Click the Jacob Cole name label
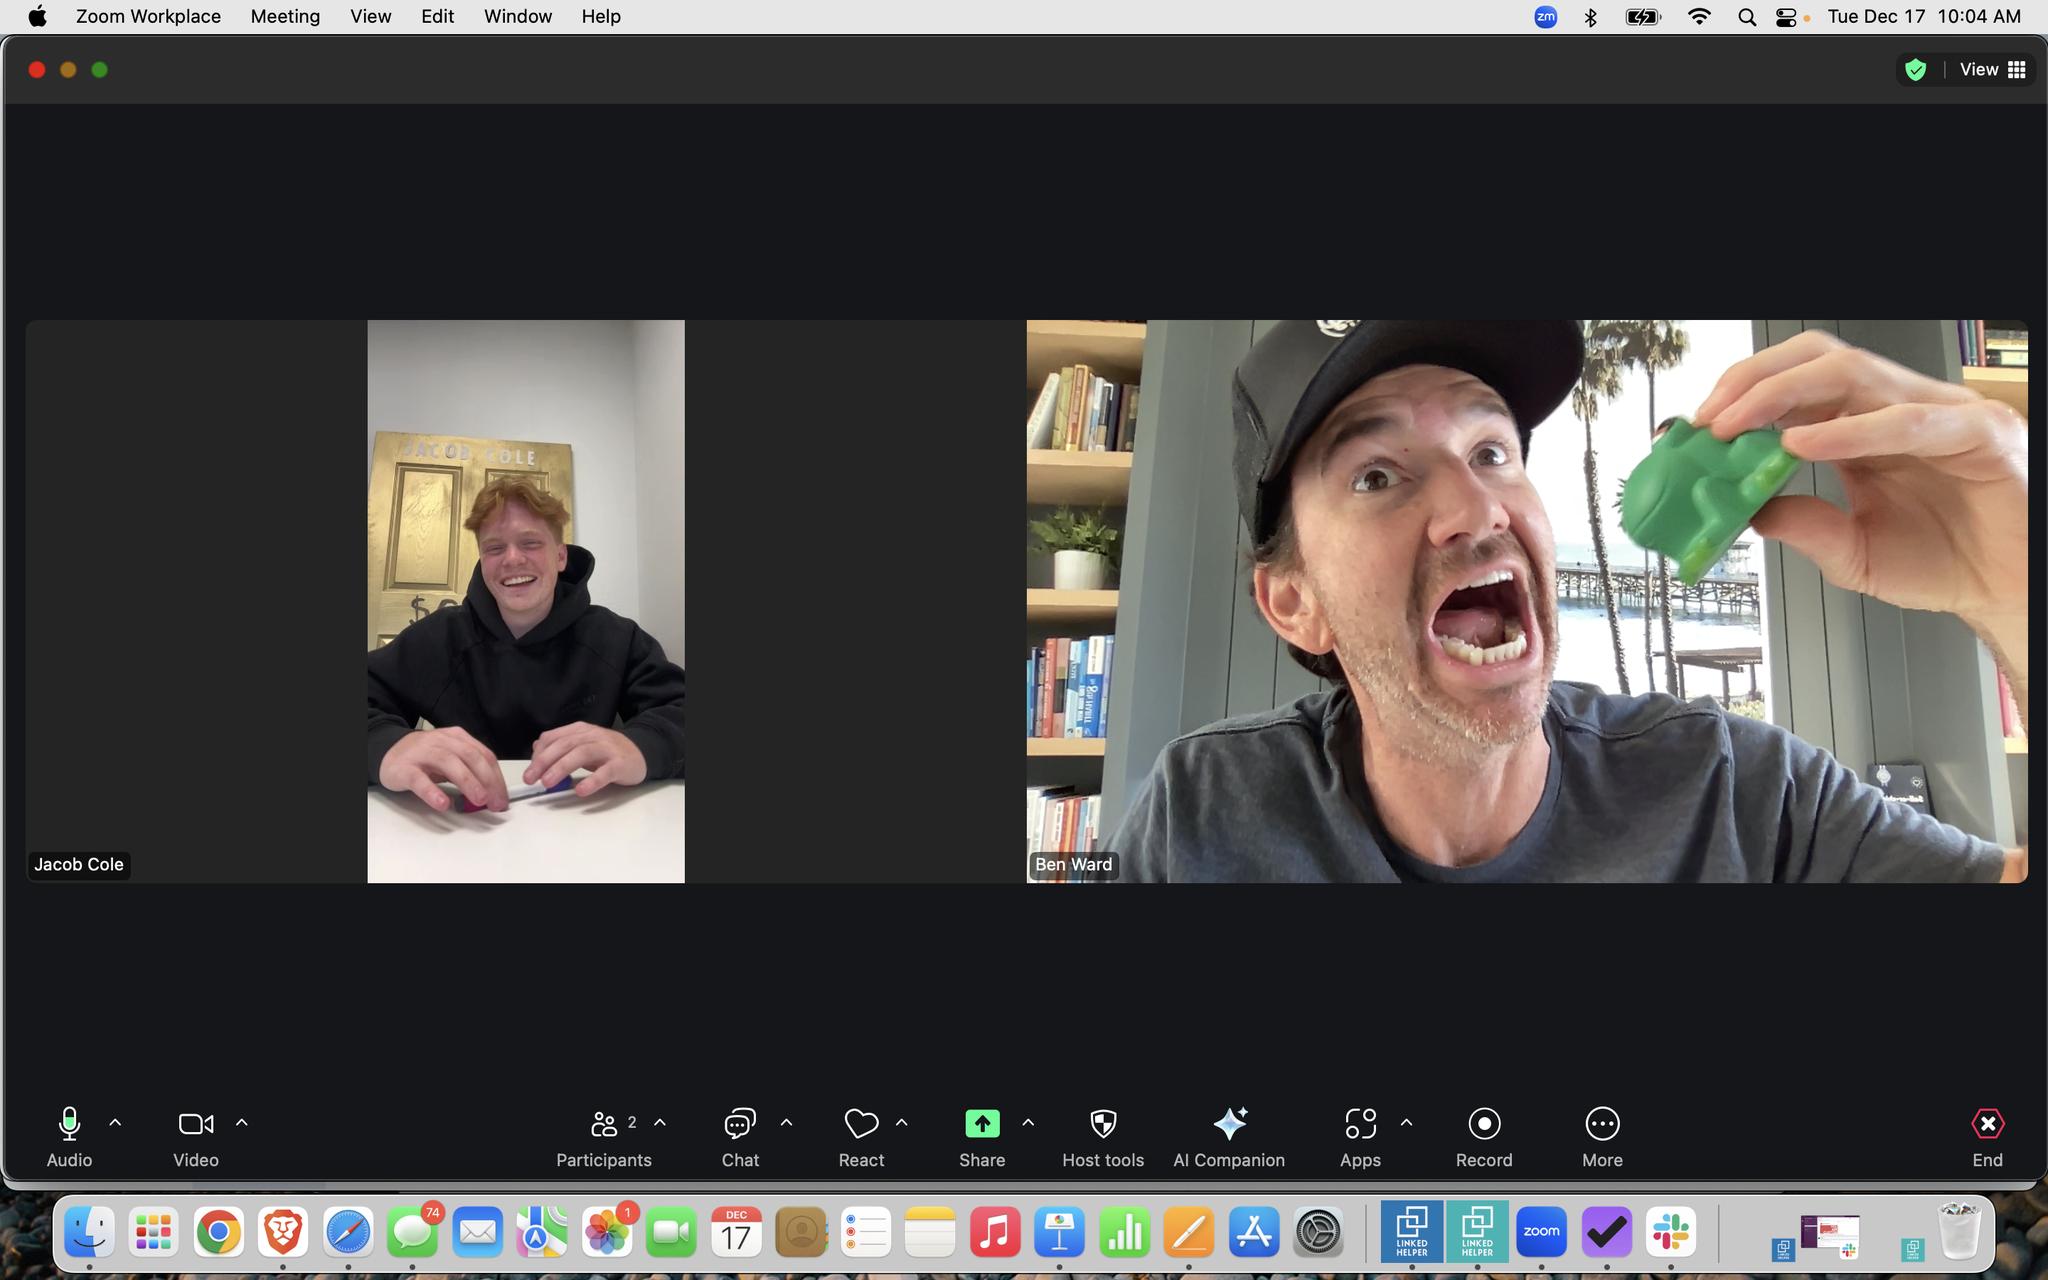The width and height of the screenshot is (2048, 1280). (79, 864)
